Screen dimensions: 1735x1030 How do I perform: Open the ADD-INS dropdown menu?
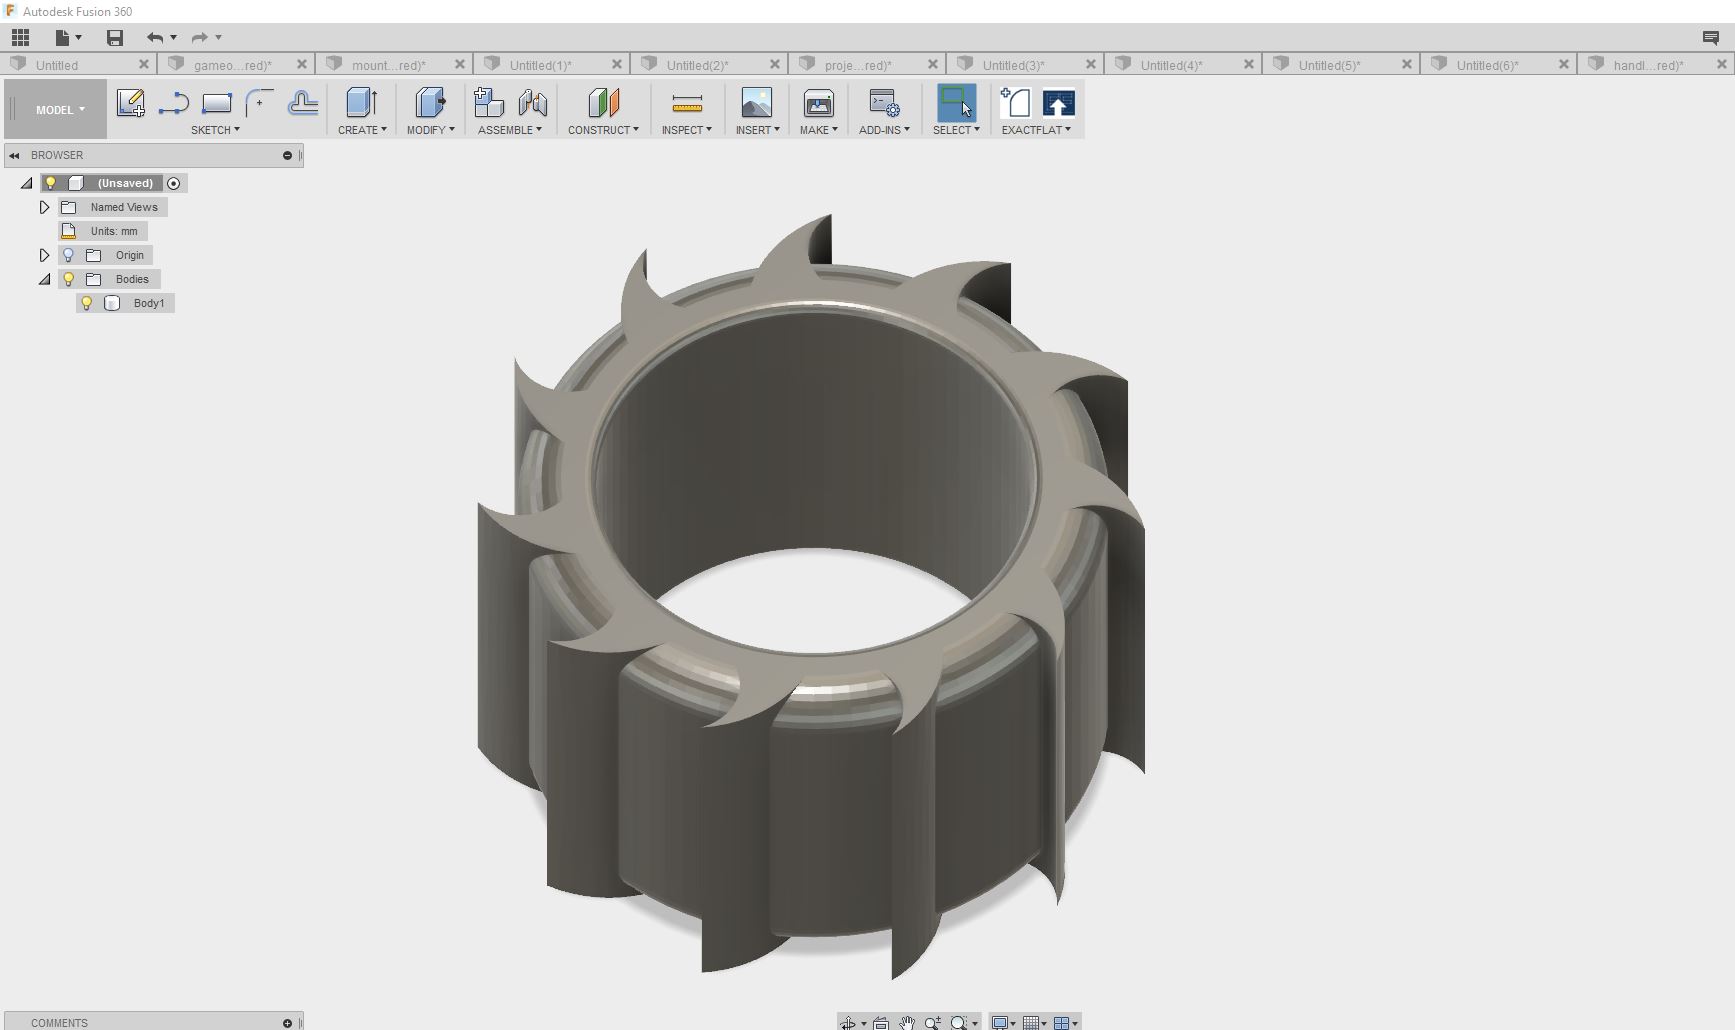coord(884,130)
